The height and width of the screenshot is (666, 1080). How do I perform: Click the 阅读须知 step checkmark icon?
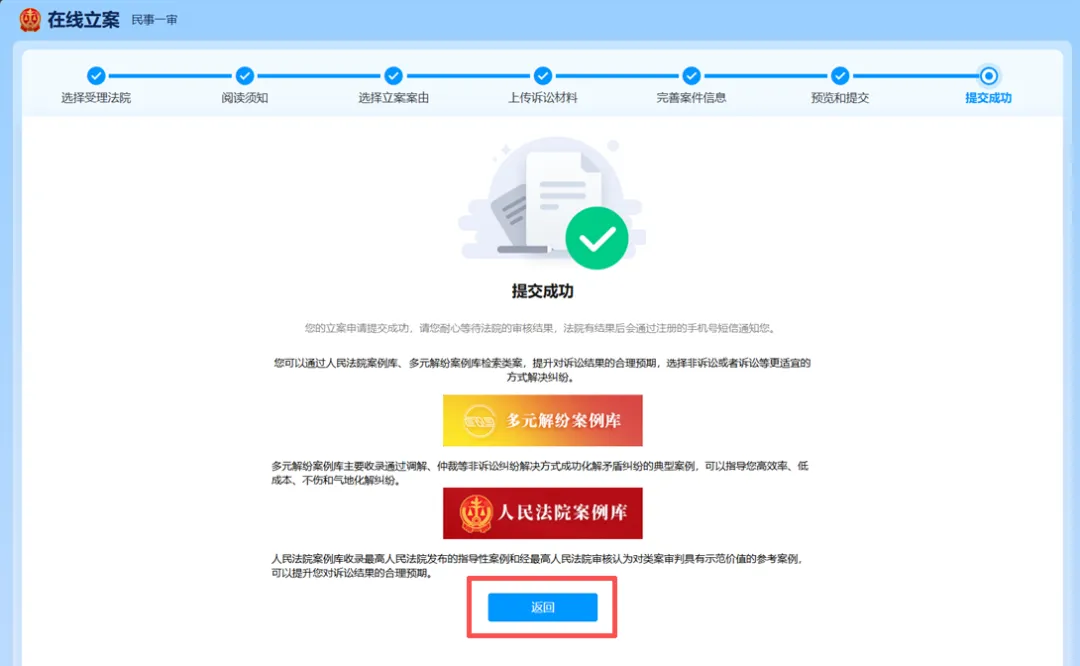click(245, 76)
